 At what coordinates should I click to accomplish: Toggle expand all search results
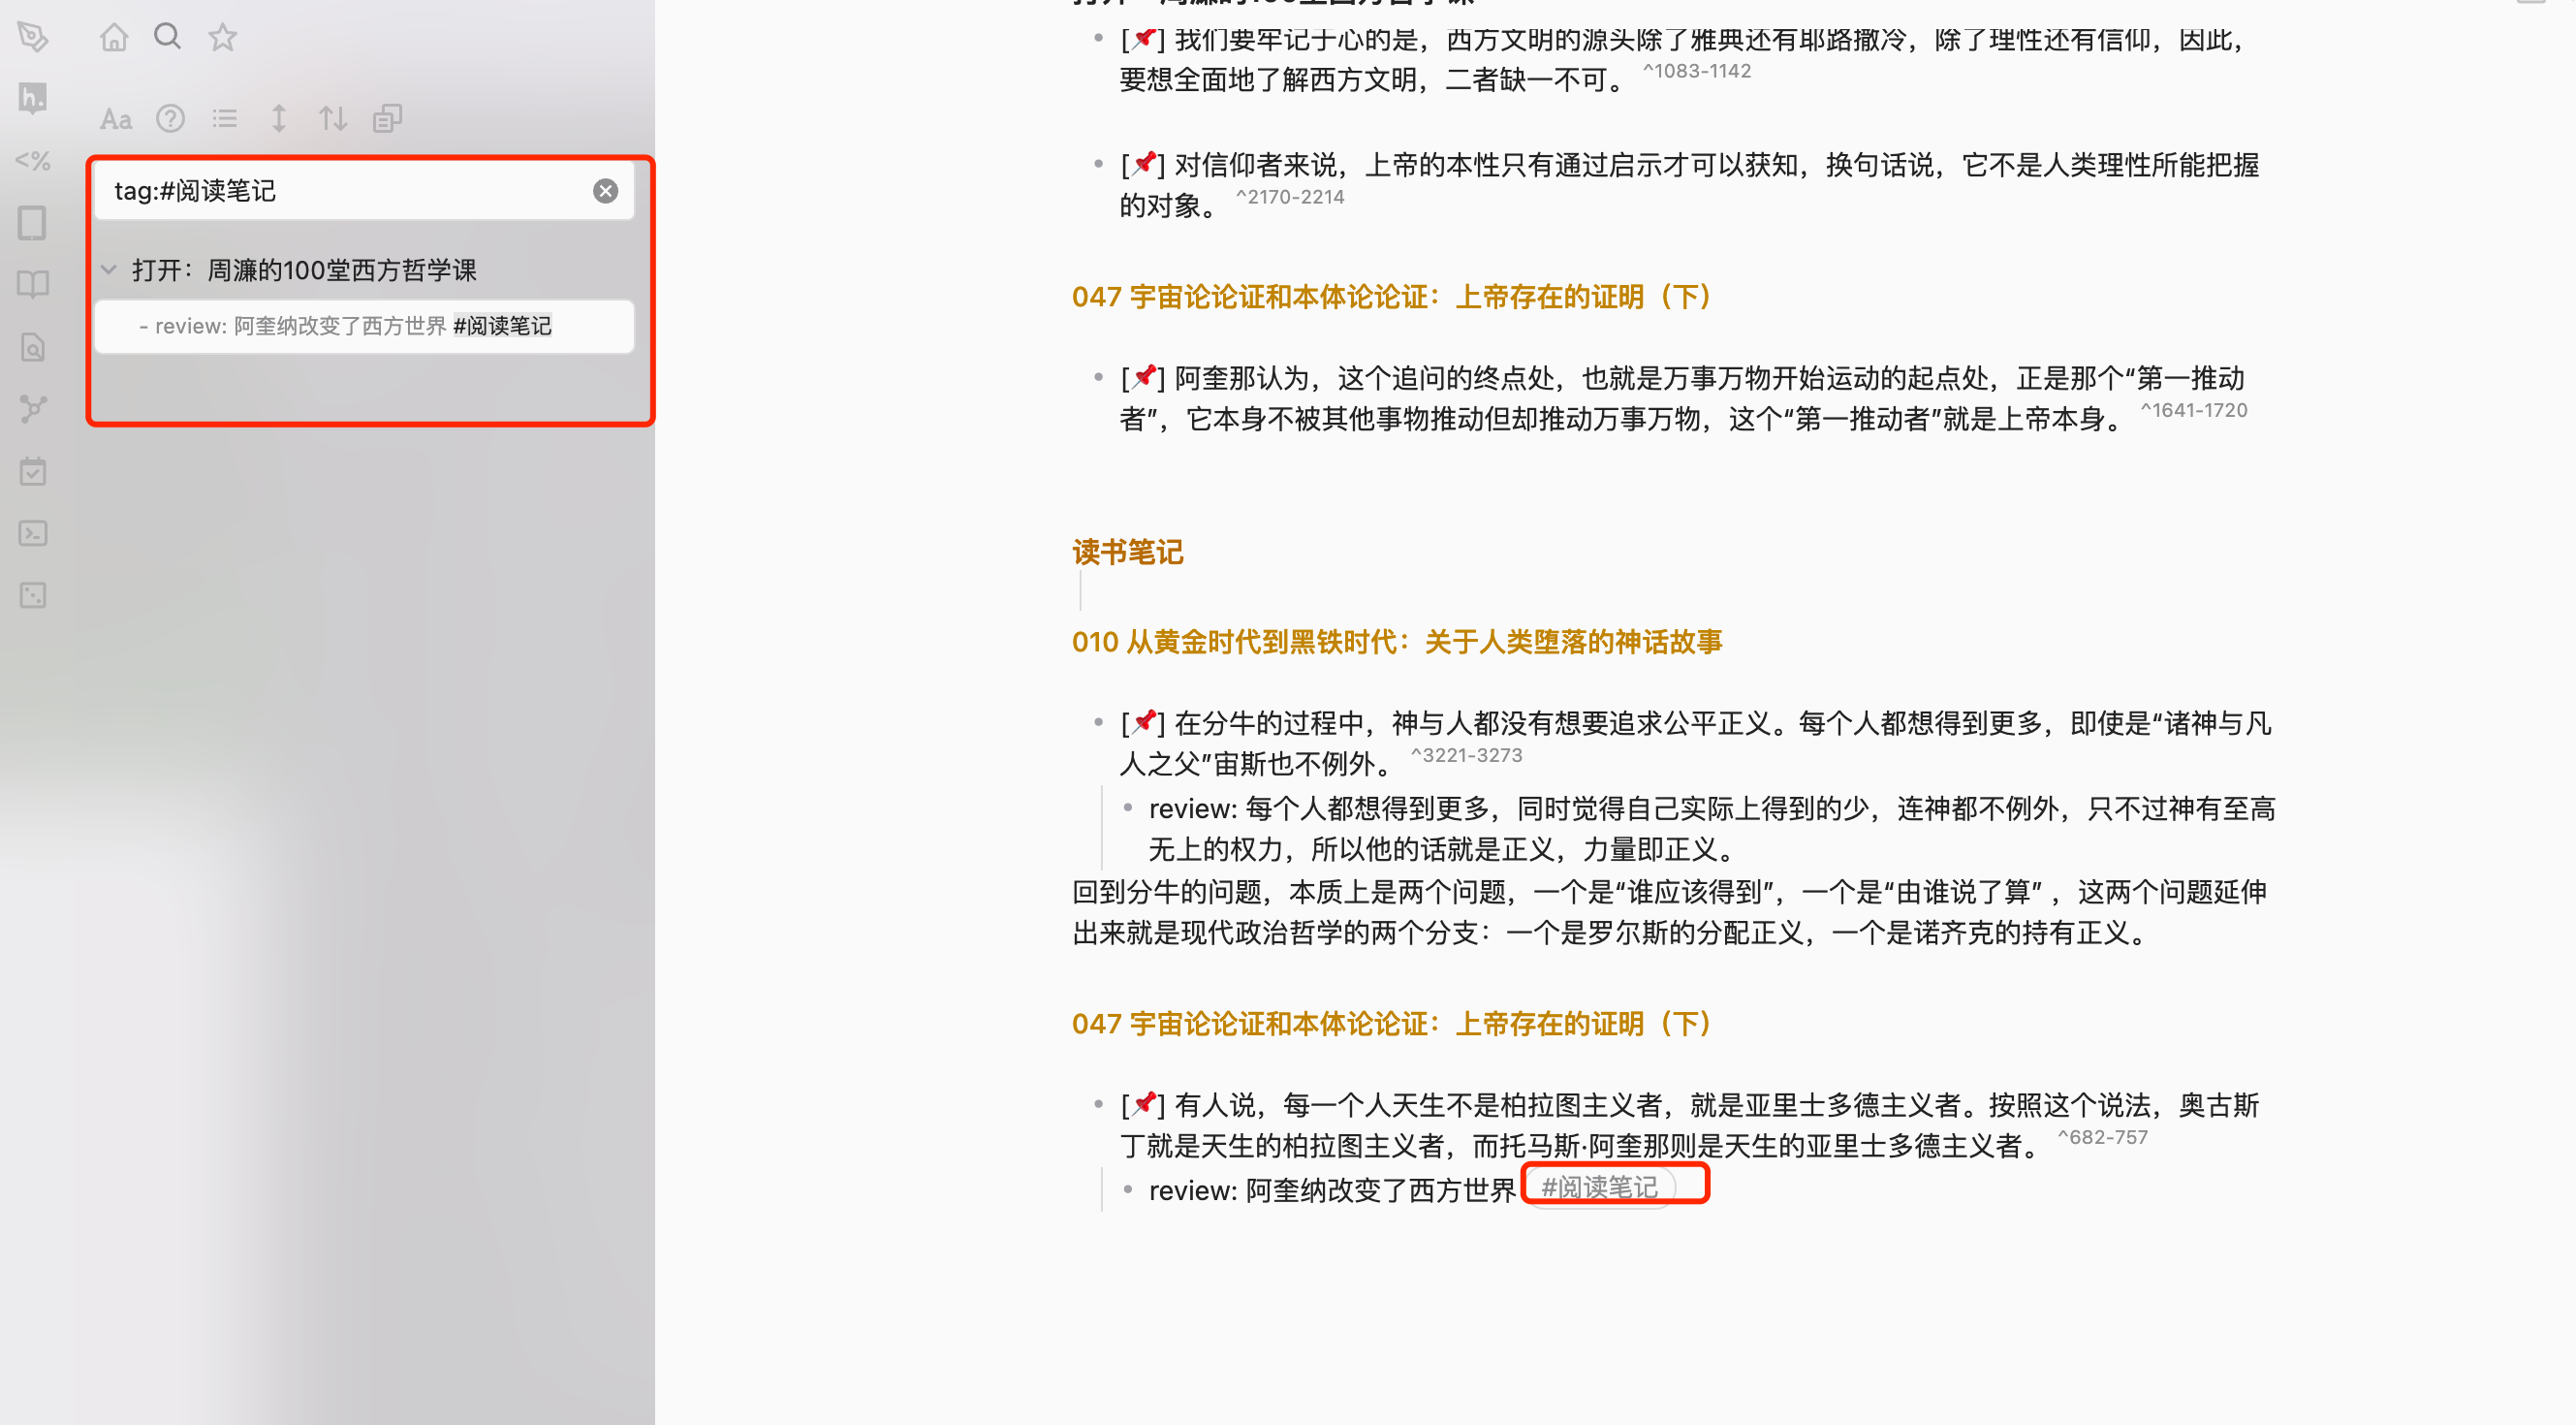[x=279, y=118]
